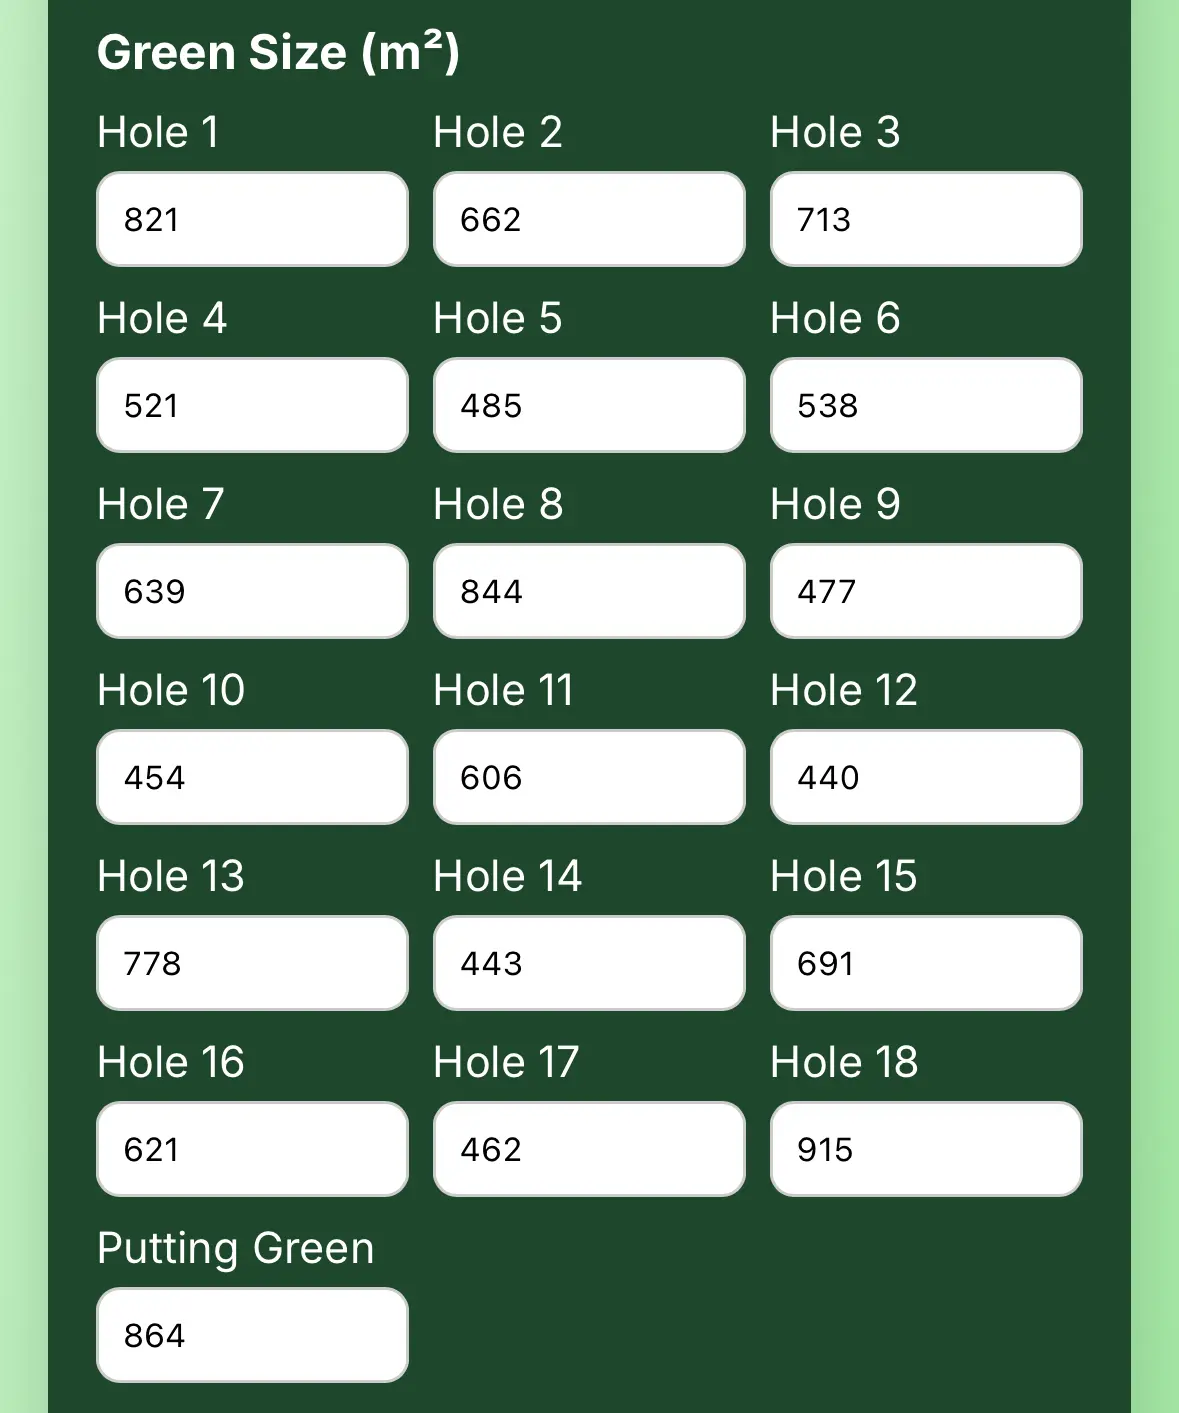Click the Hole 8 field with value 844
The image size is (1179, 1413).
[x=588, y=591]
